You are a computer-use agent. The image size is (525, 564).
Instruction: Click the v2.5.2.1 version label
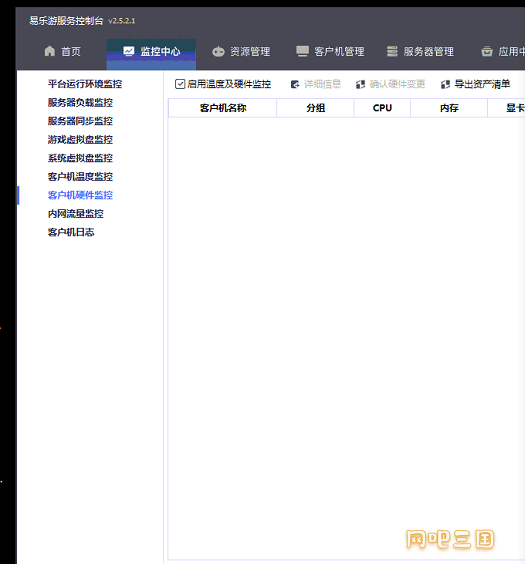(x=122, y=21)
